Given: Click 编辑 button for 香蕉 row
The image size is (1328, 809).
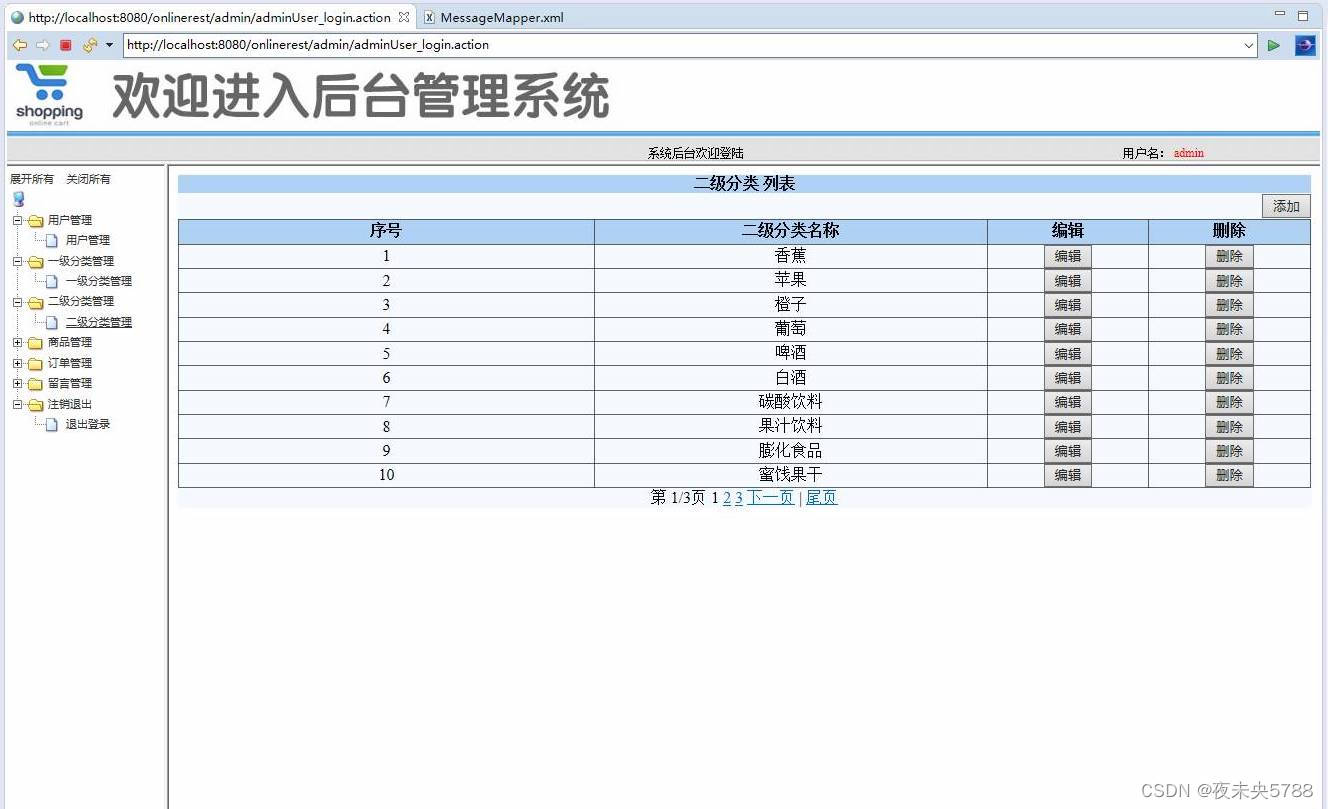Looking at the screenshot, I should pos(1068,256).
